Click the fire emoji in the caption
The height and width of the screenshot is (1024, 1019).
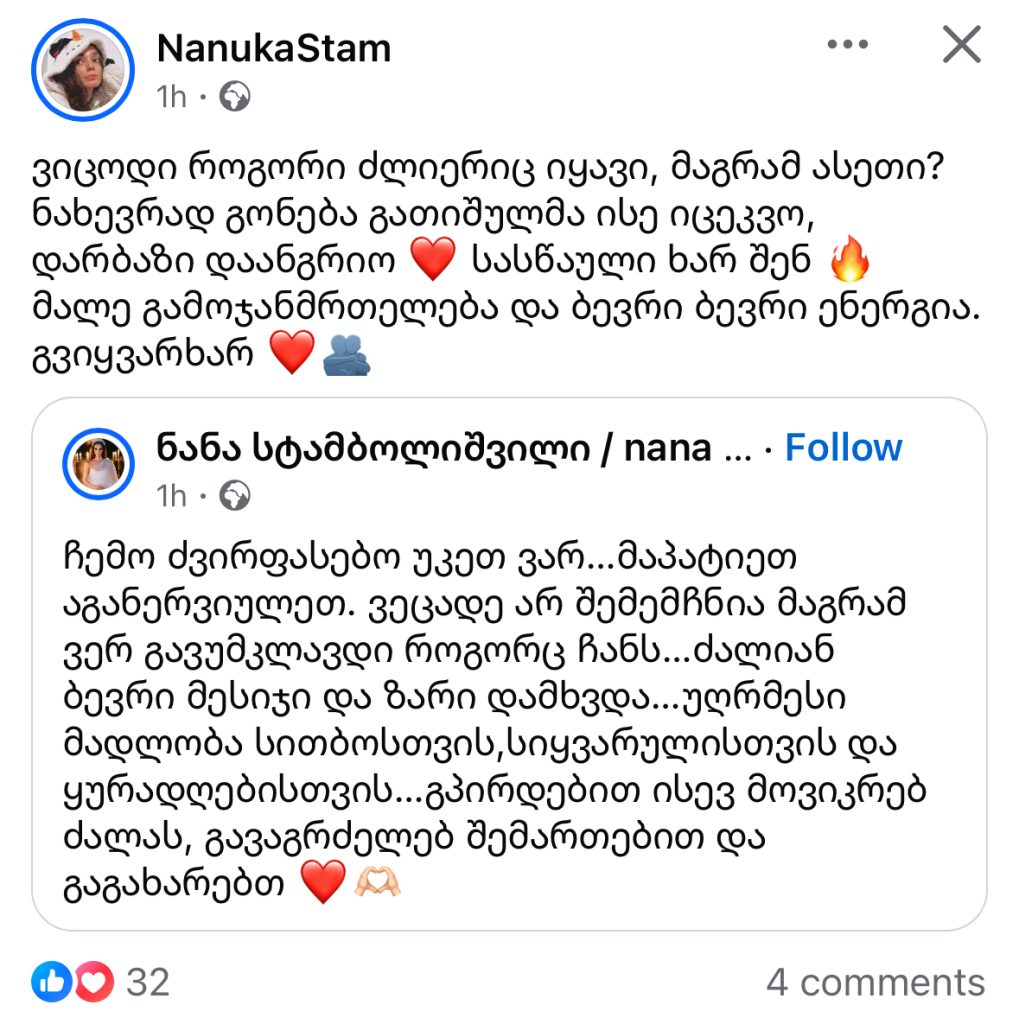coord(851,264)
